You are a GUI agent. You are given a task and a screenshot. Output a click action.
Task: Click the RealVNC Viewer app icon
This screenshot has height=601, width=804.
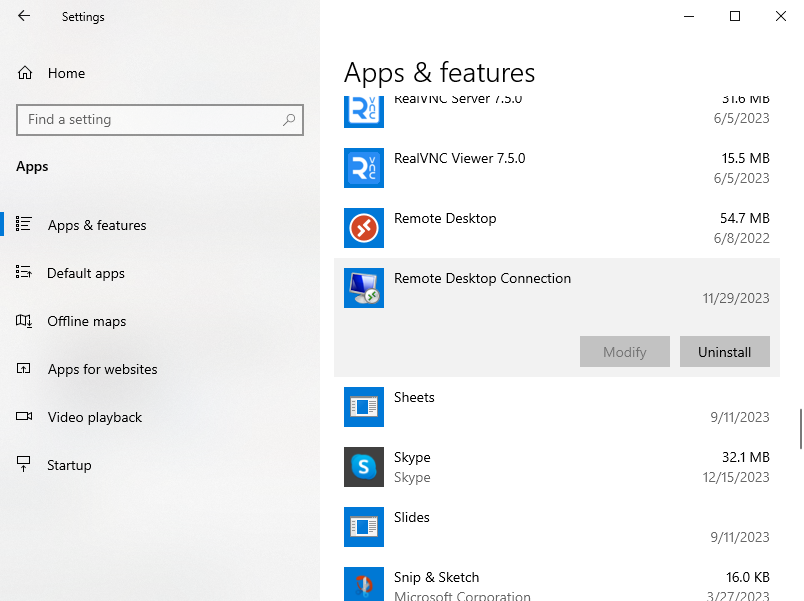tap(363, 168)
